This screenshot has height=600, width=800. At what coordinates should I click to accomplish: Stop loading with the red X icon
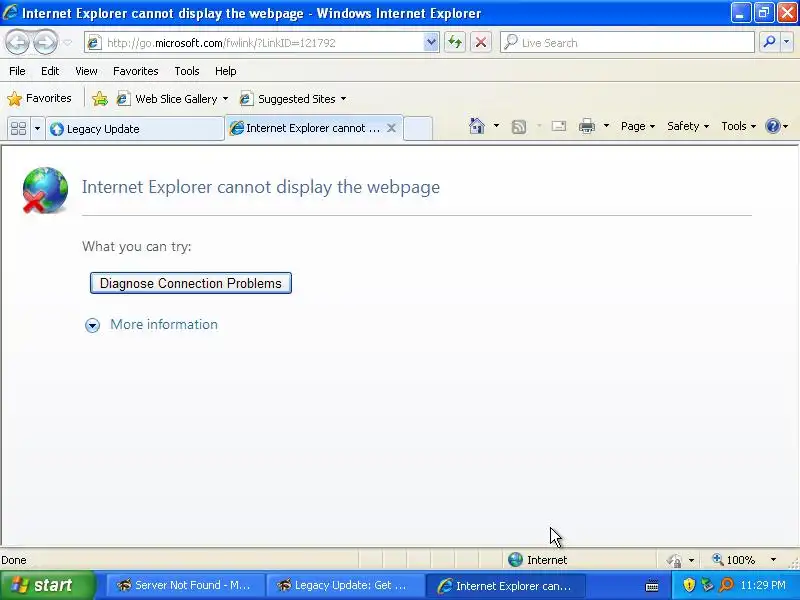click(481, 42)
